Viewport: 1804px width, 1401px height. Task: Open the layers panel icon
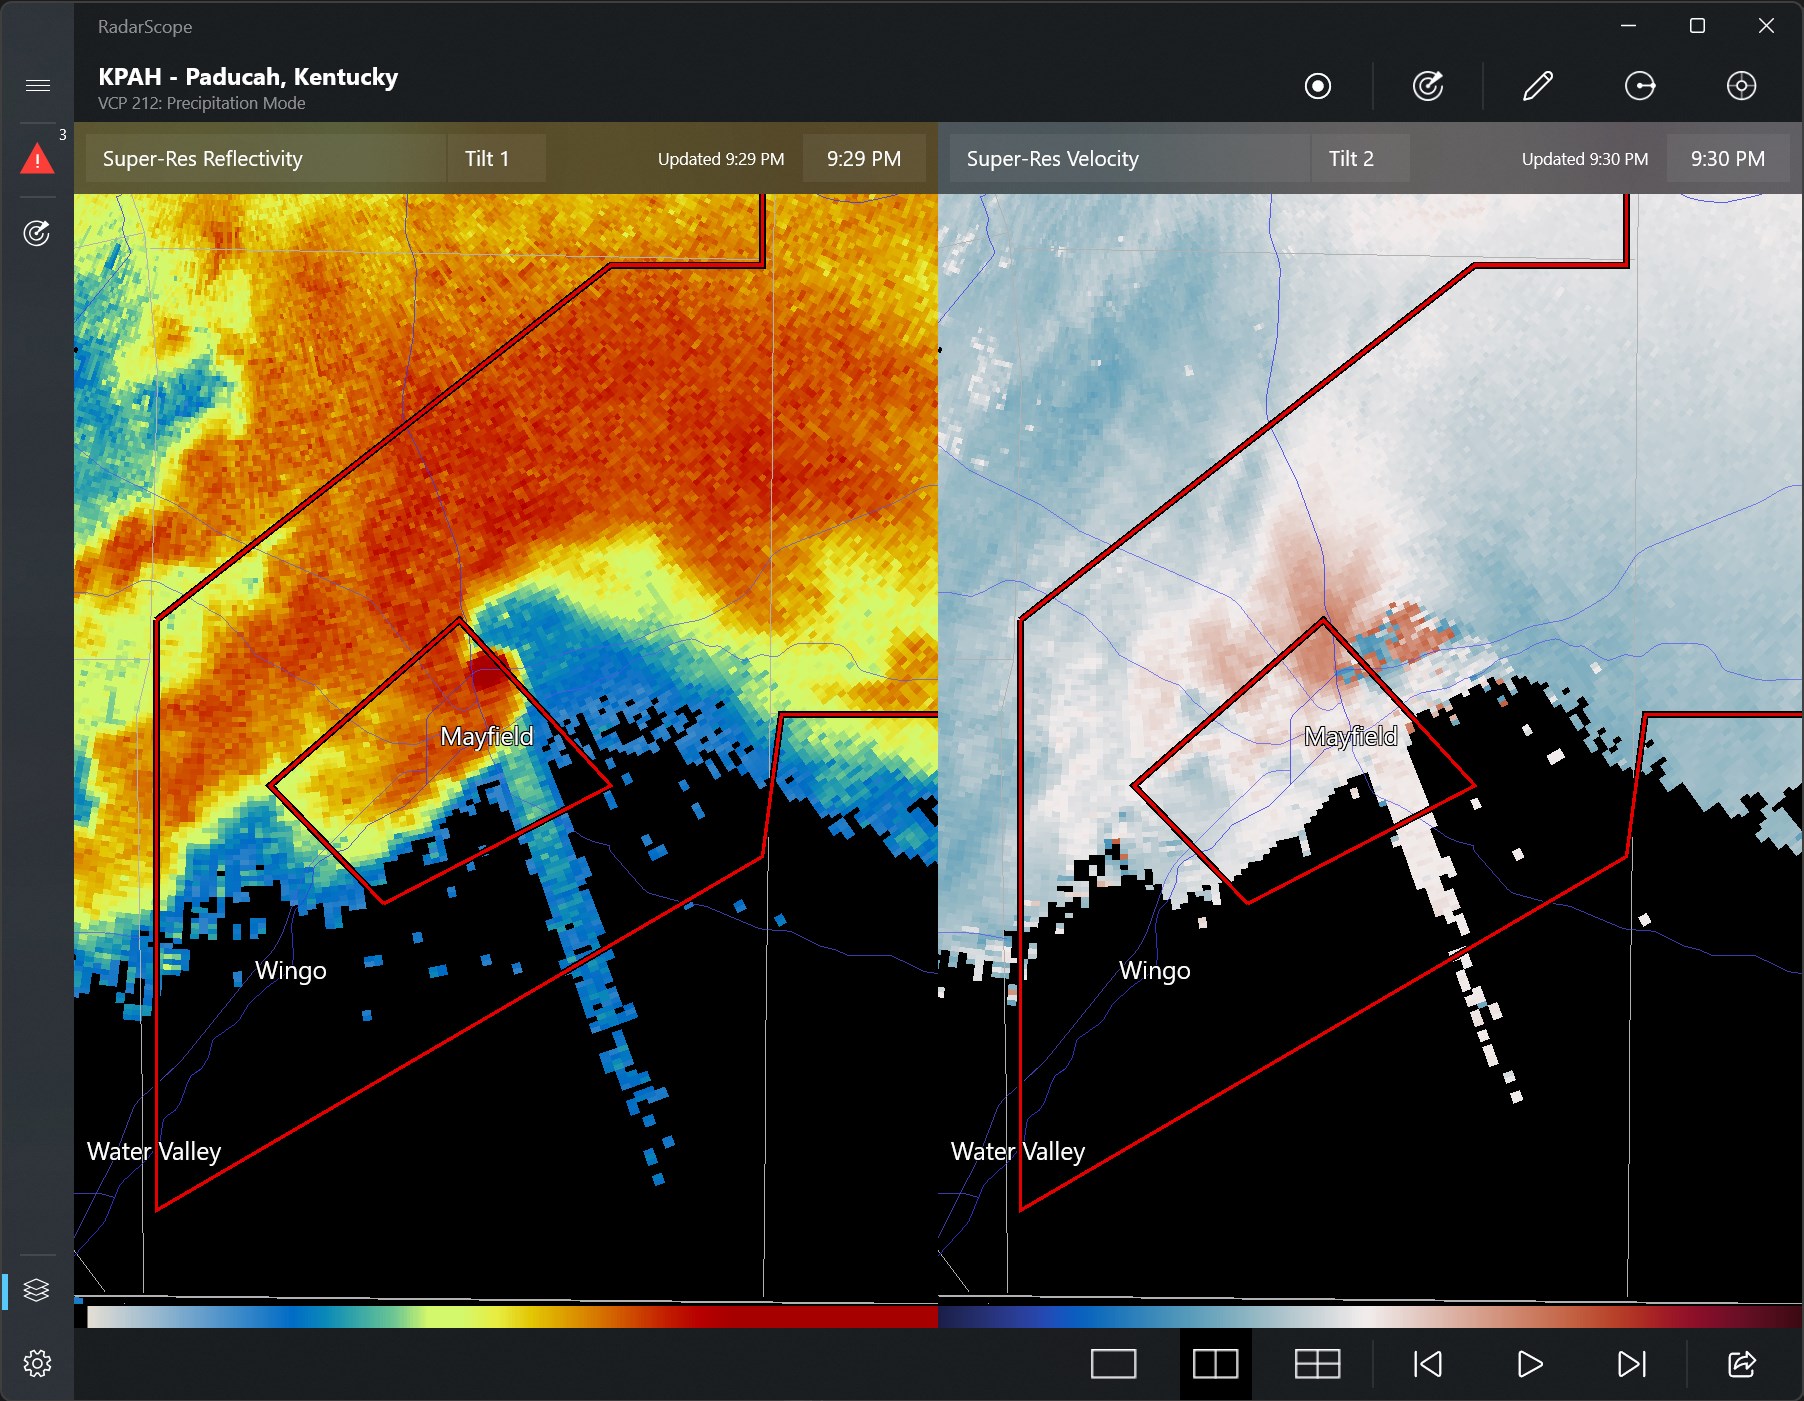(38, 1290)
